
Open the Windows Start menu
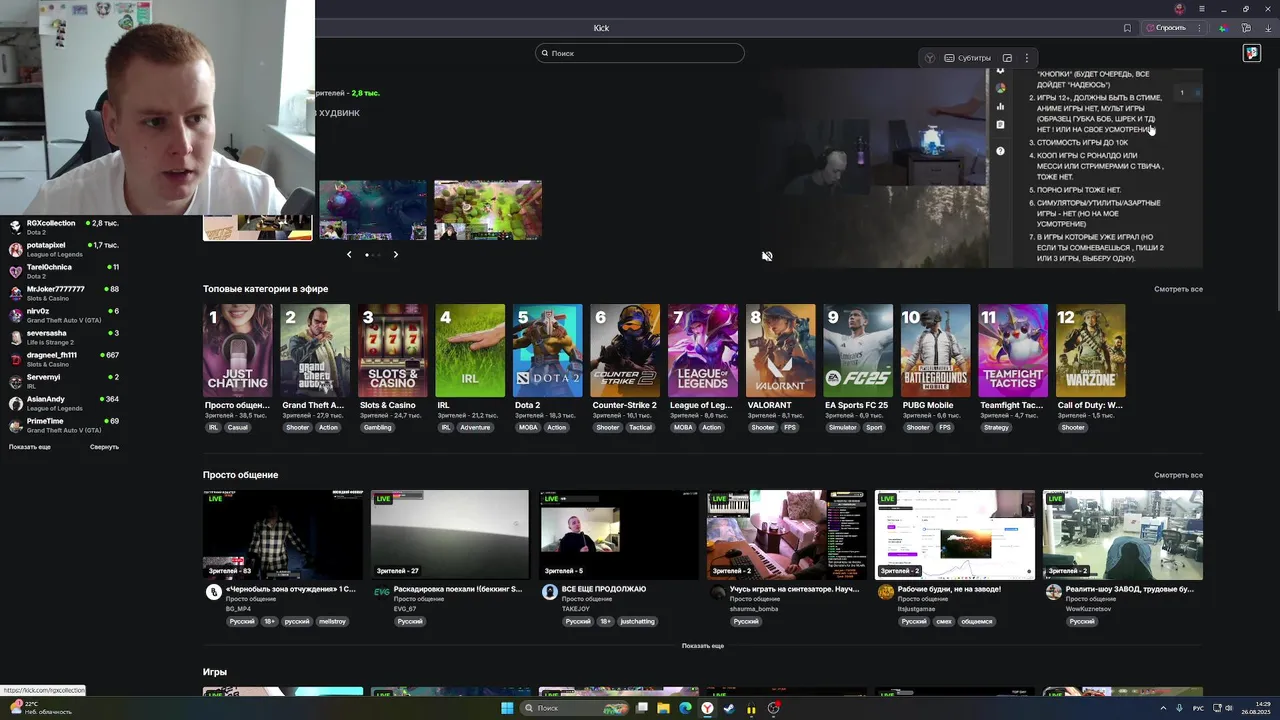point(507,708)
